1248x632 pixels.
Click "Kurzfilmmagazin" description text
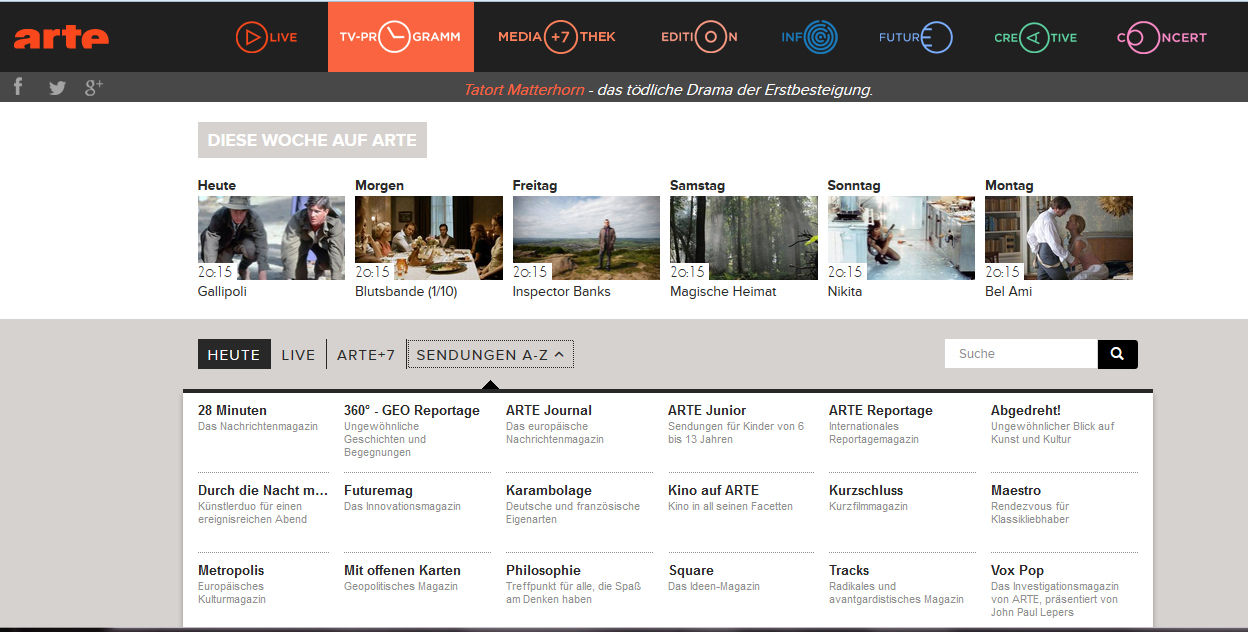tap(868, 506)
